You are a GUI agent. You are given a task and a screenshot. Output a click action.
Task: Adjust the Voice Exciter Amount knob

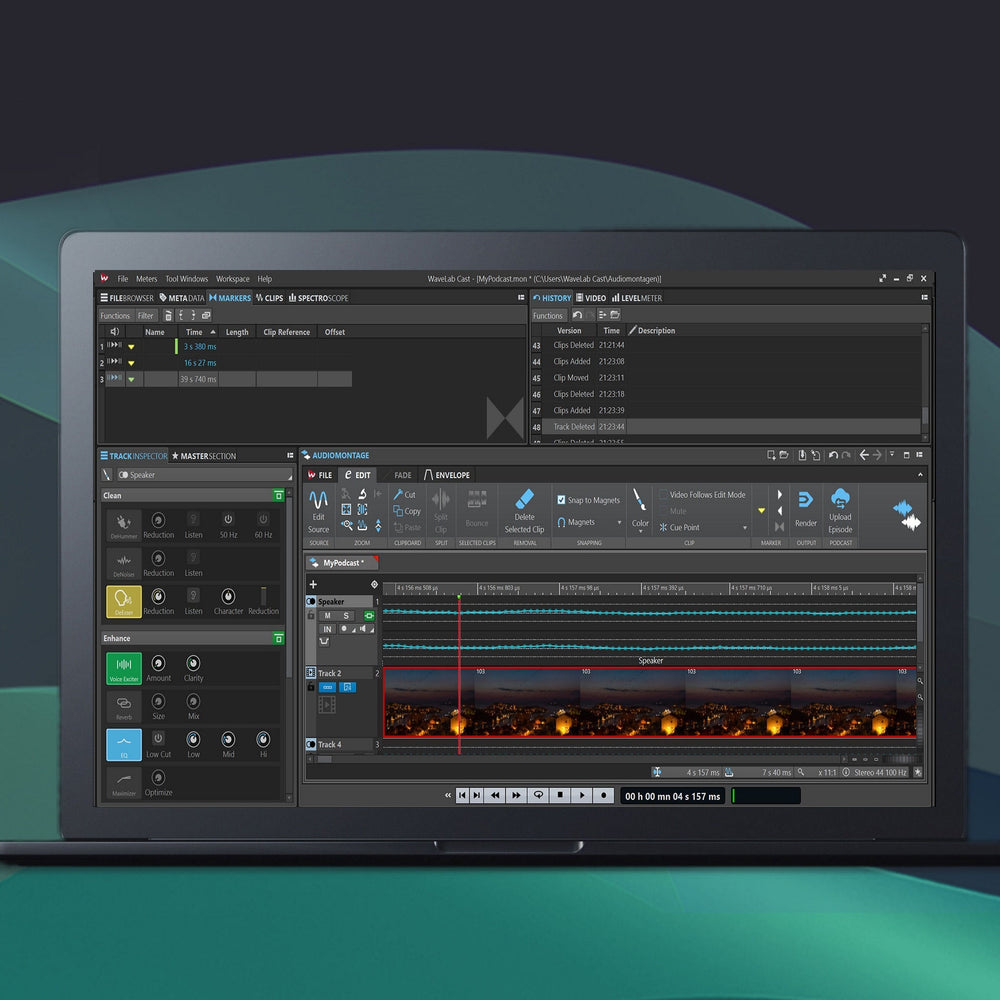(158, 663)
